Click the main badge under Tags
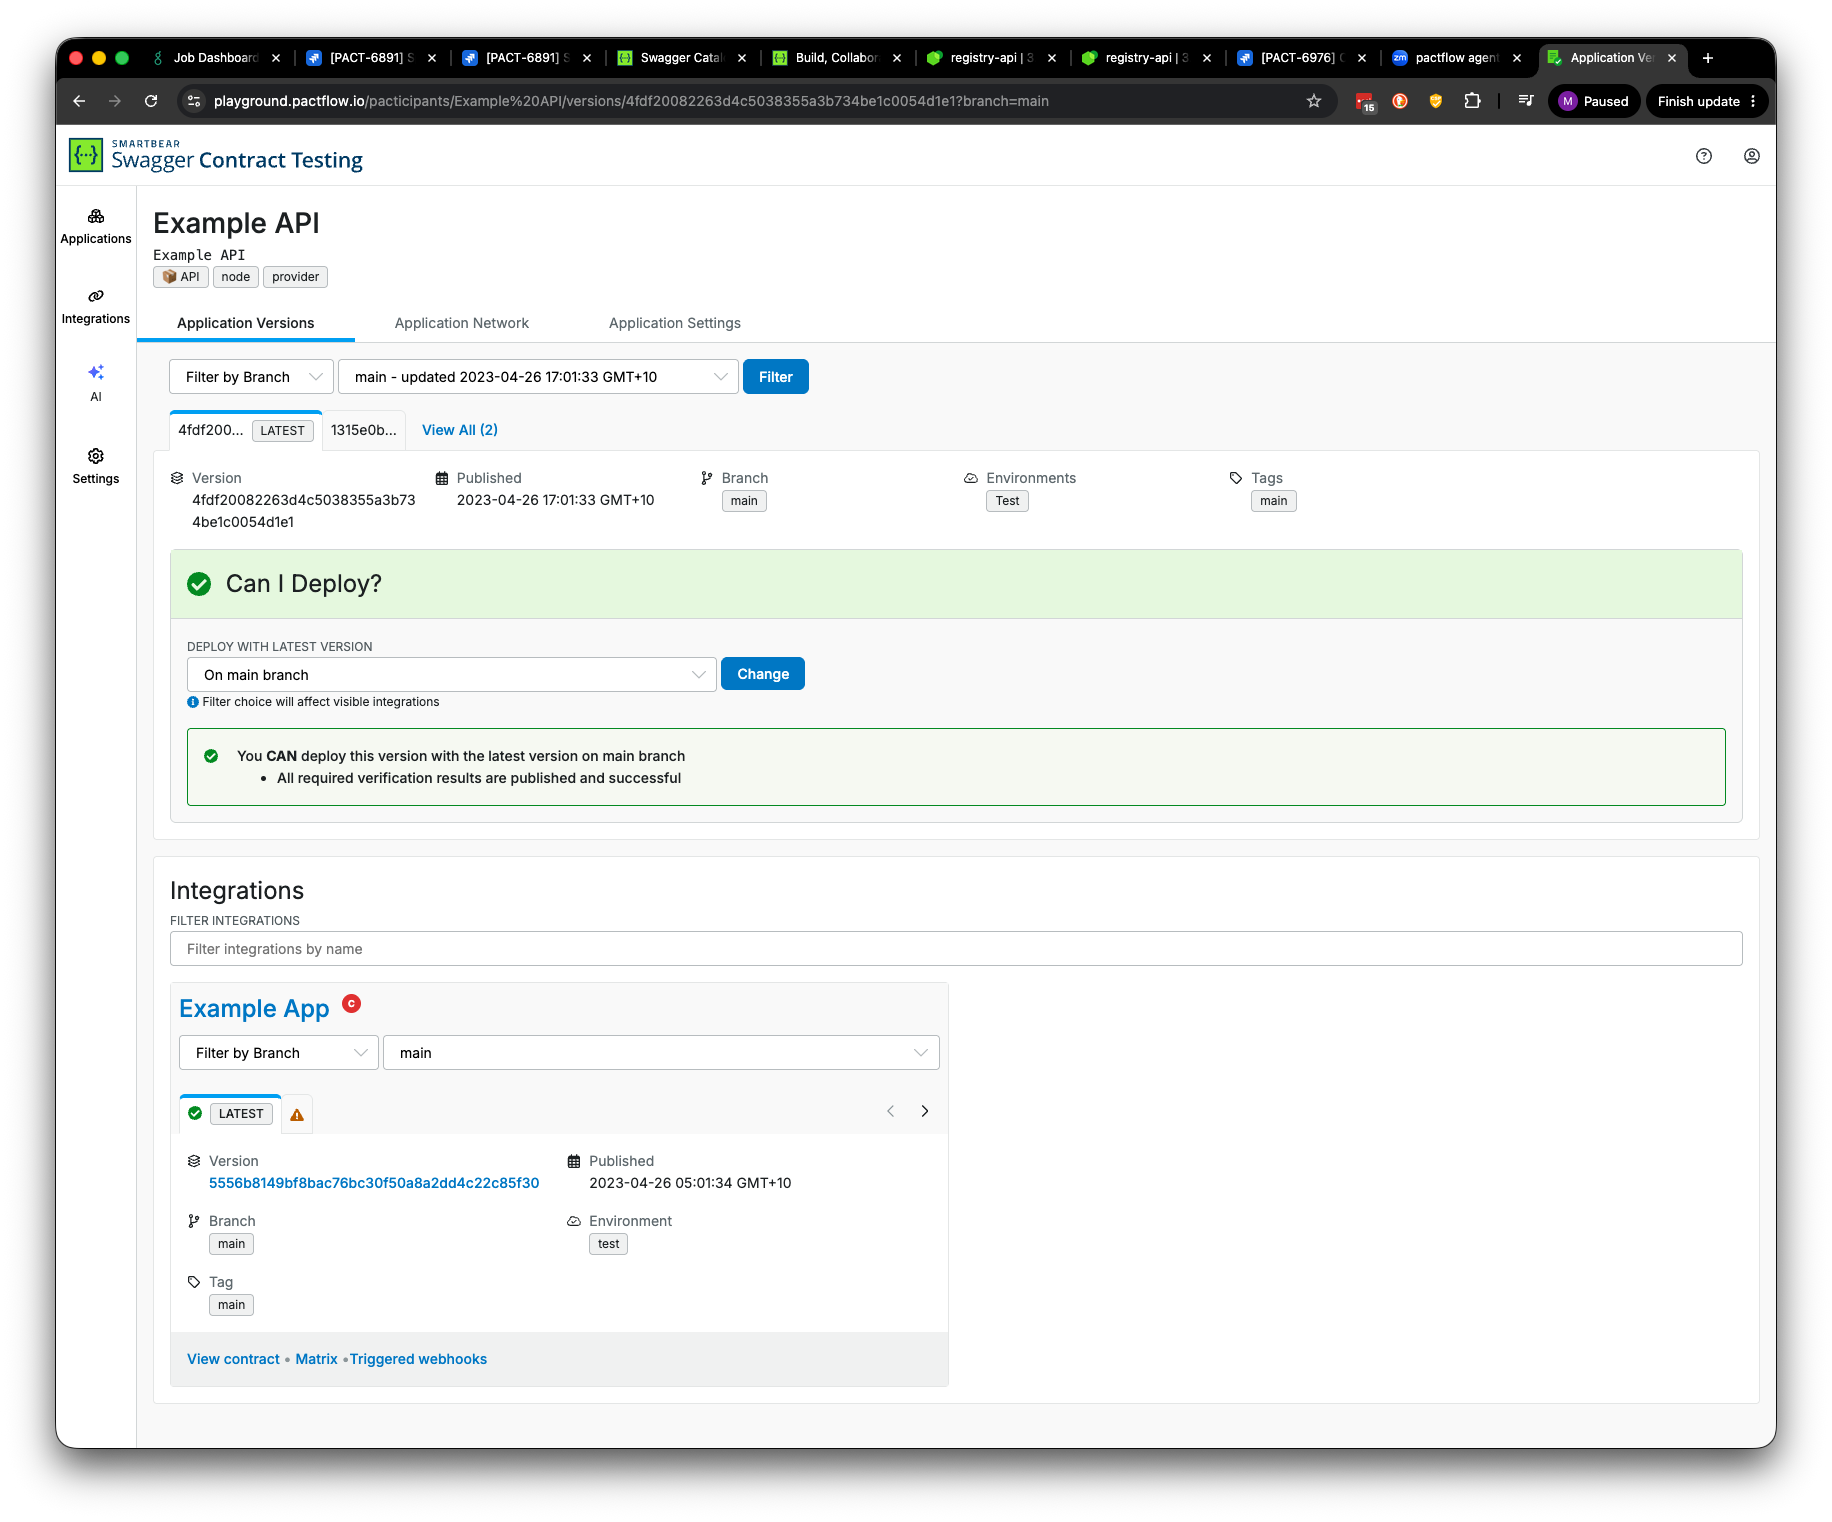 [x=1273, y=501]
